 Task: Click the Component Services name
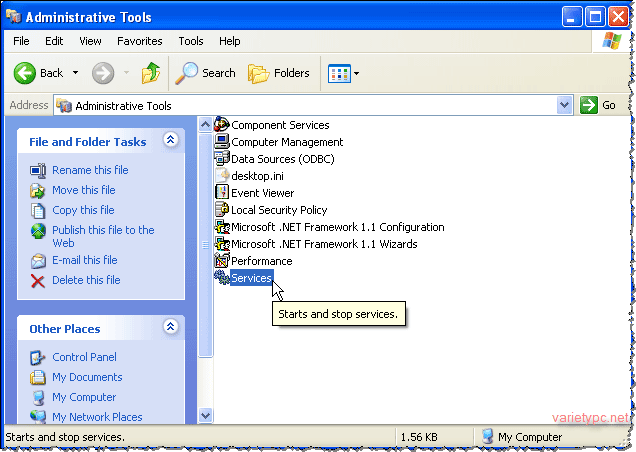click(x=280, y=125)
